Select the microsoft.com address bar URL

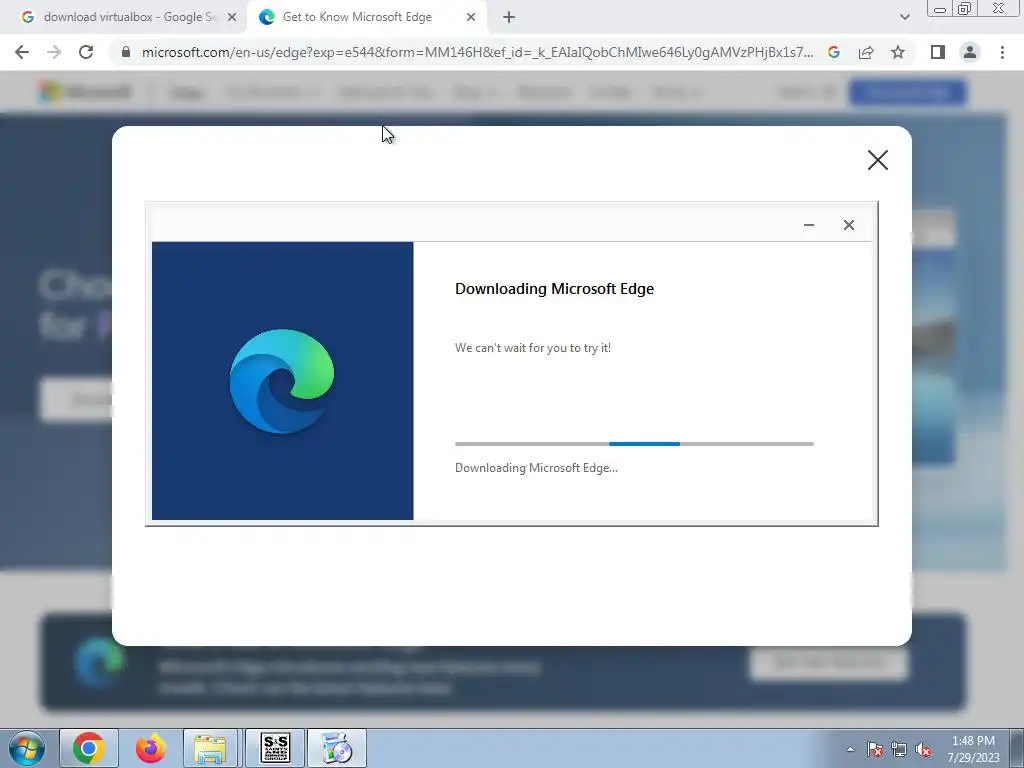[477, 52]
